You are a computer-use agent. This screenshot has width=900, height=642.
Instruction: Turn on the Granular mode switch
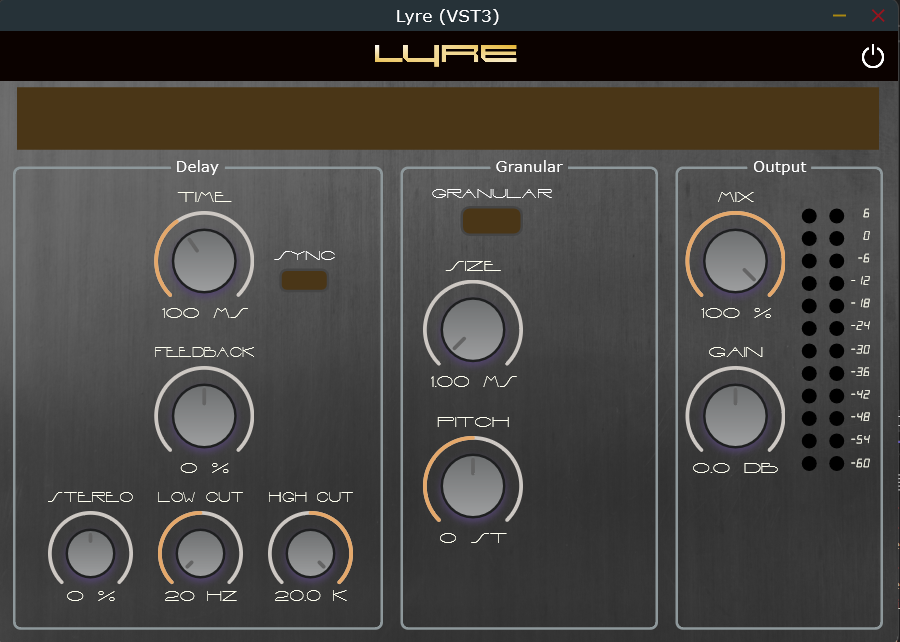491,221
